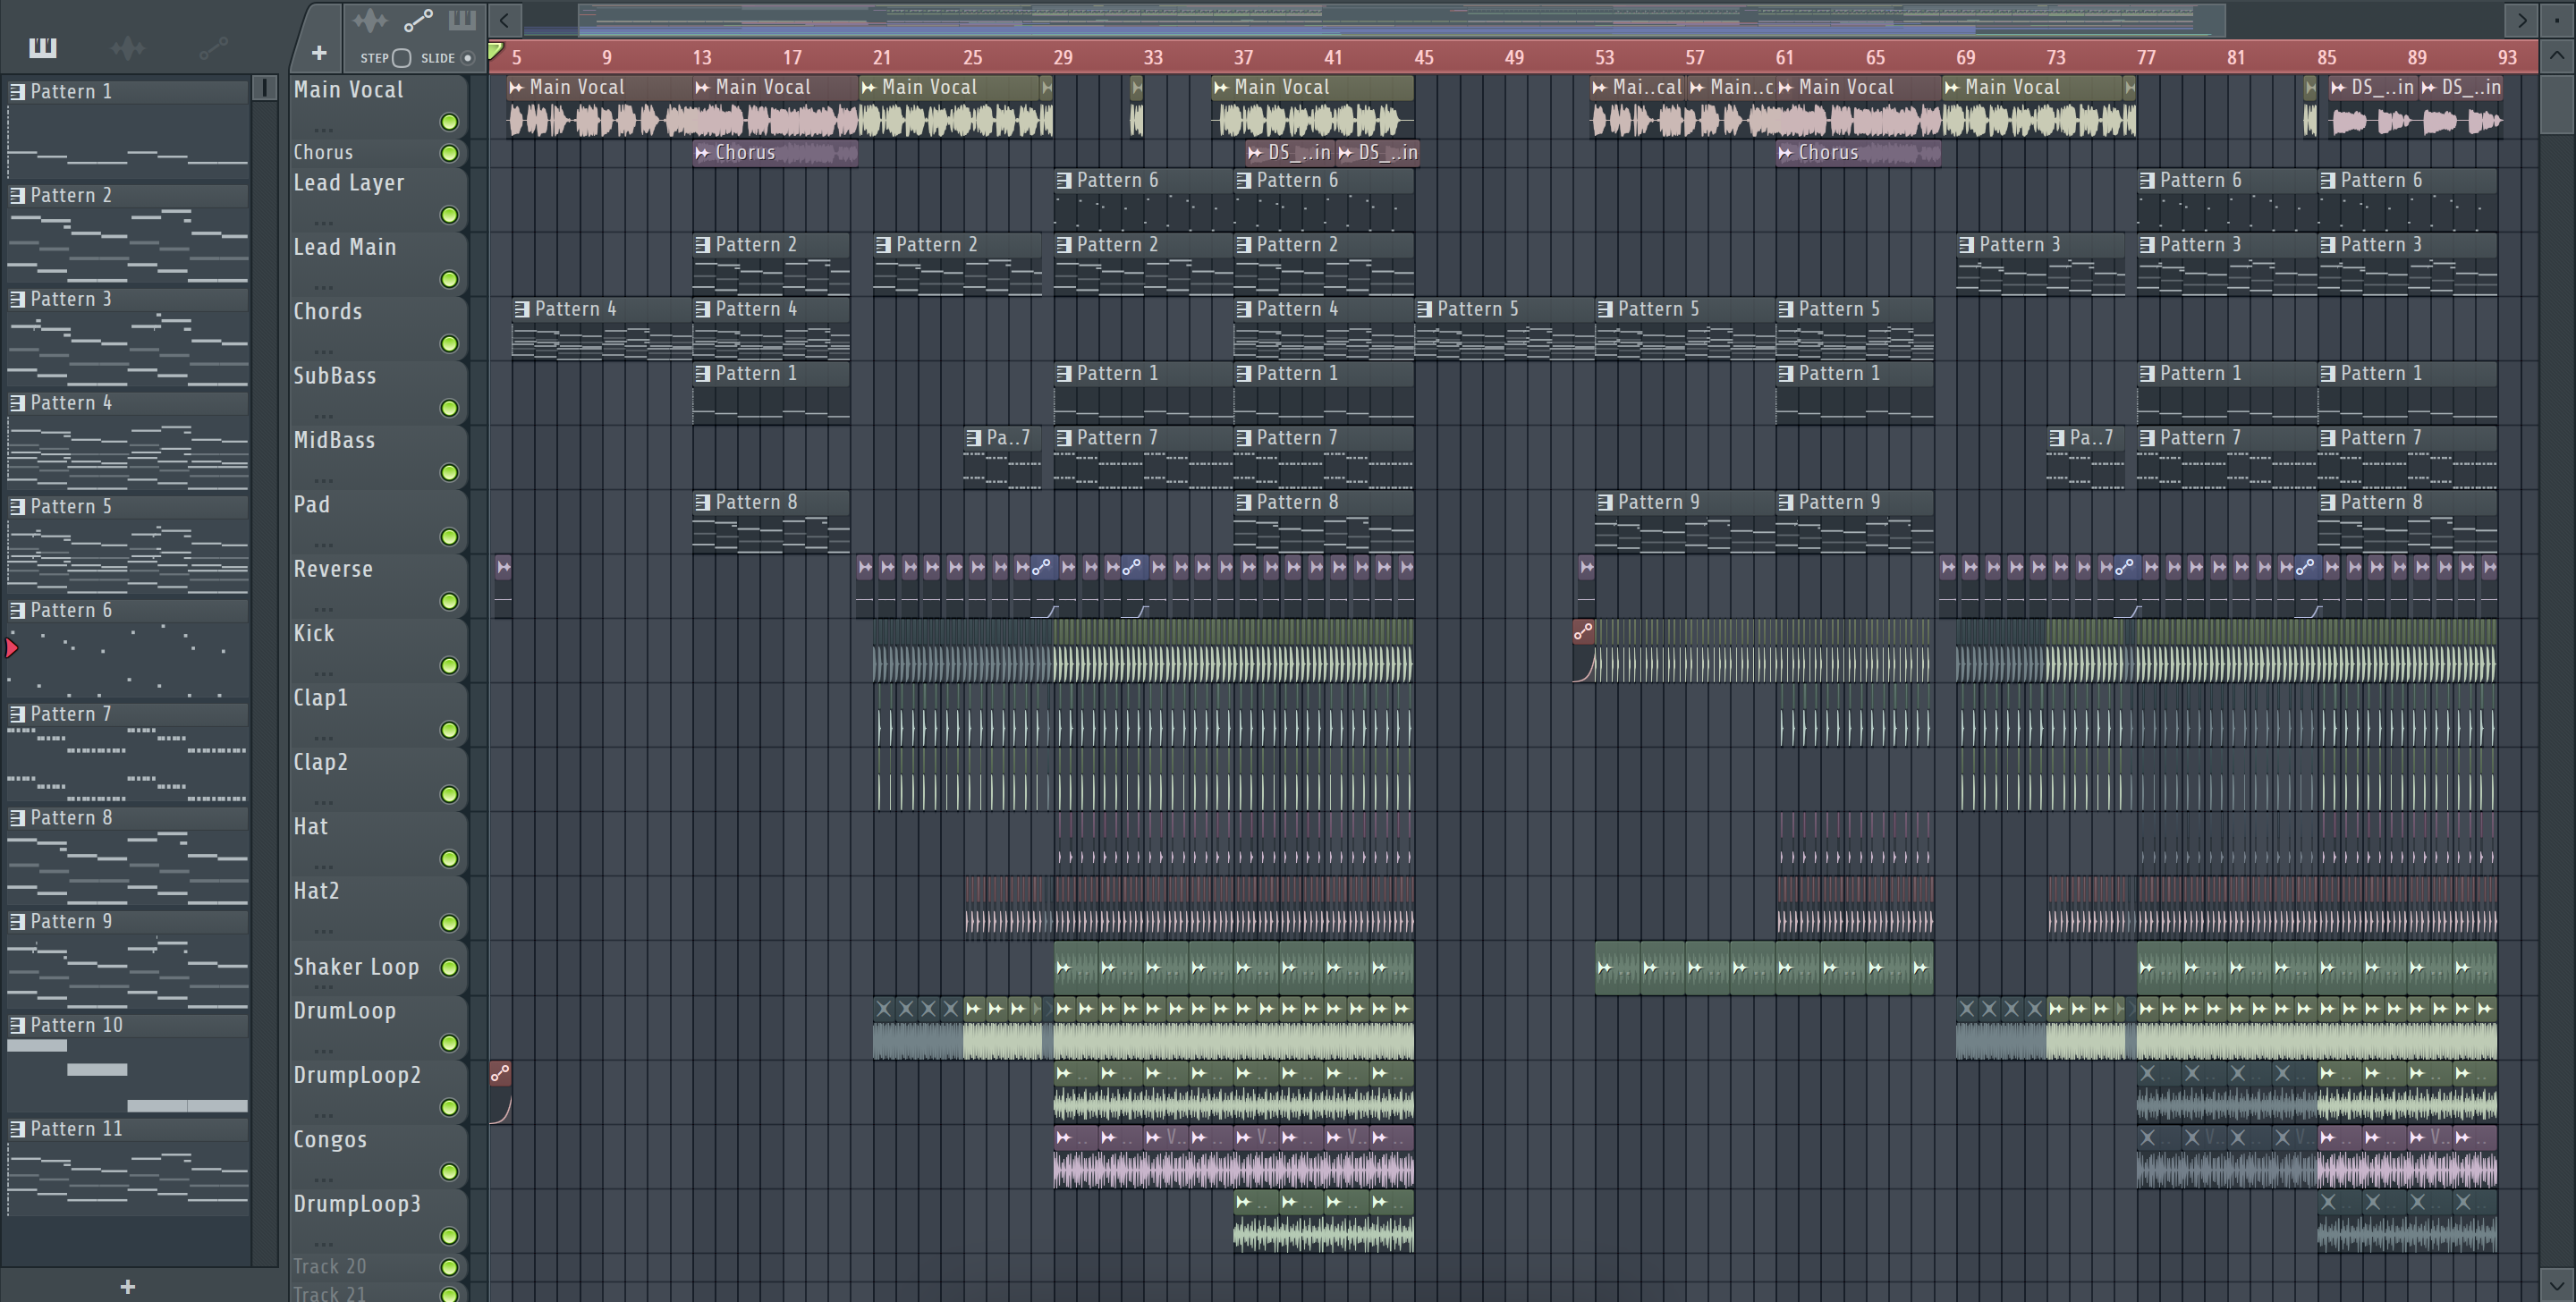The width and height of the screenshot is (2576, 1302).
Task: Mute the Chorus track
Action: (x=449, y=153)
